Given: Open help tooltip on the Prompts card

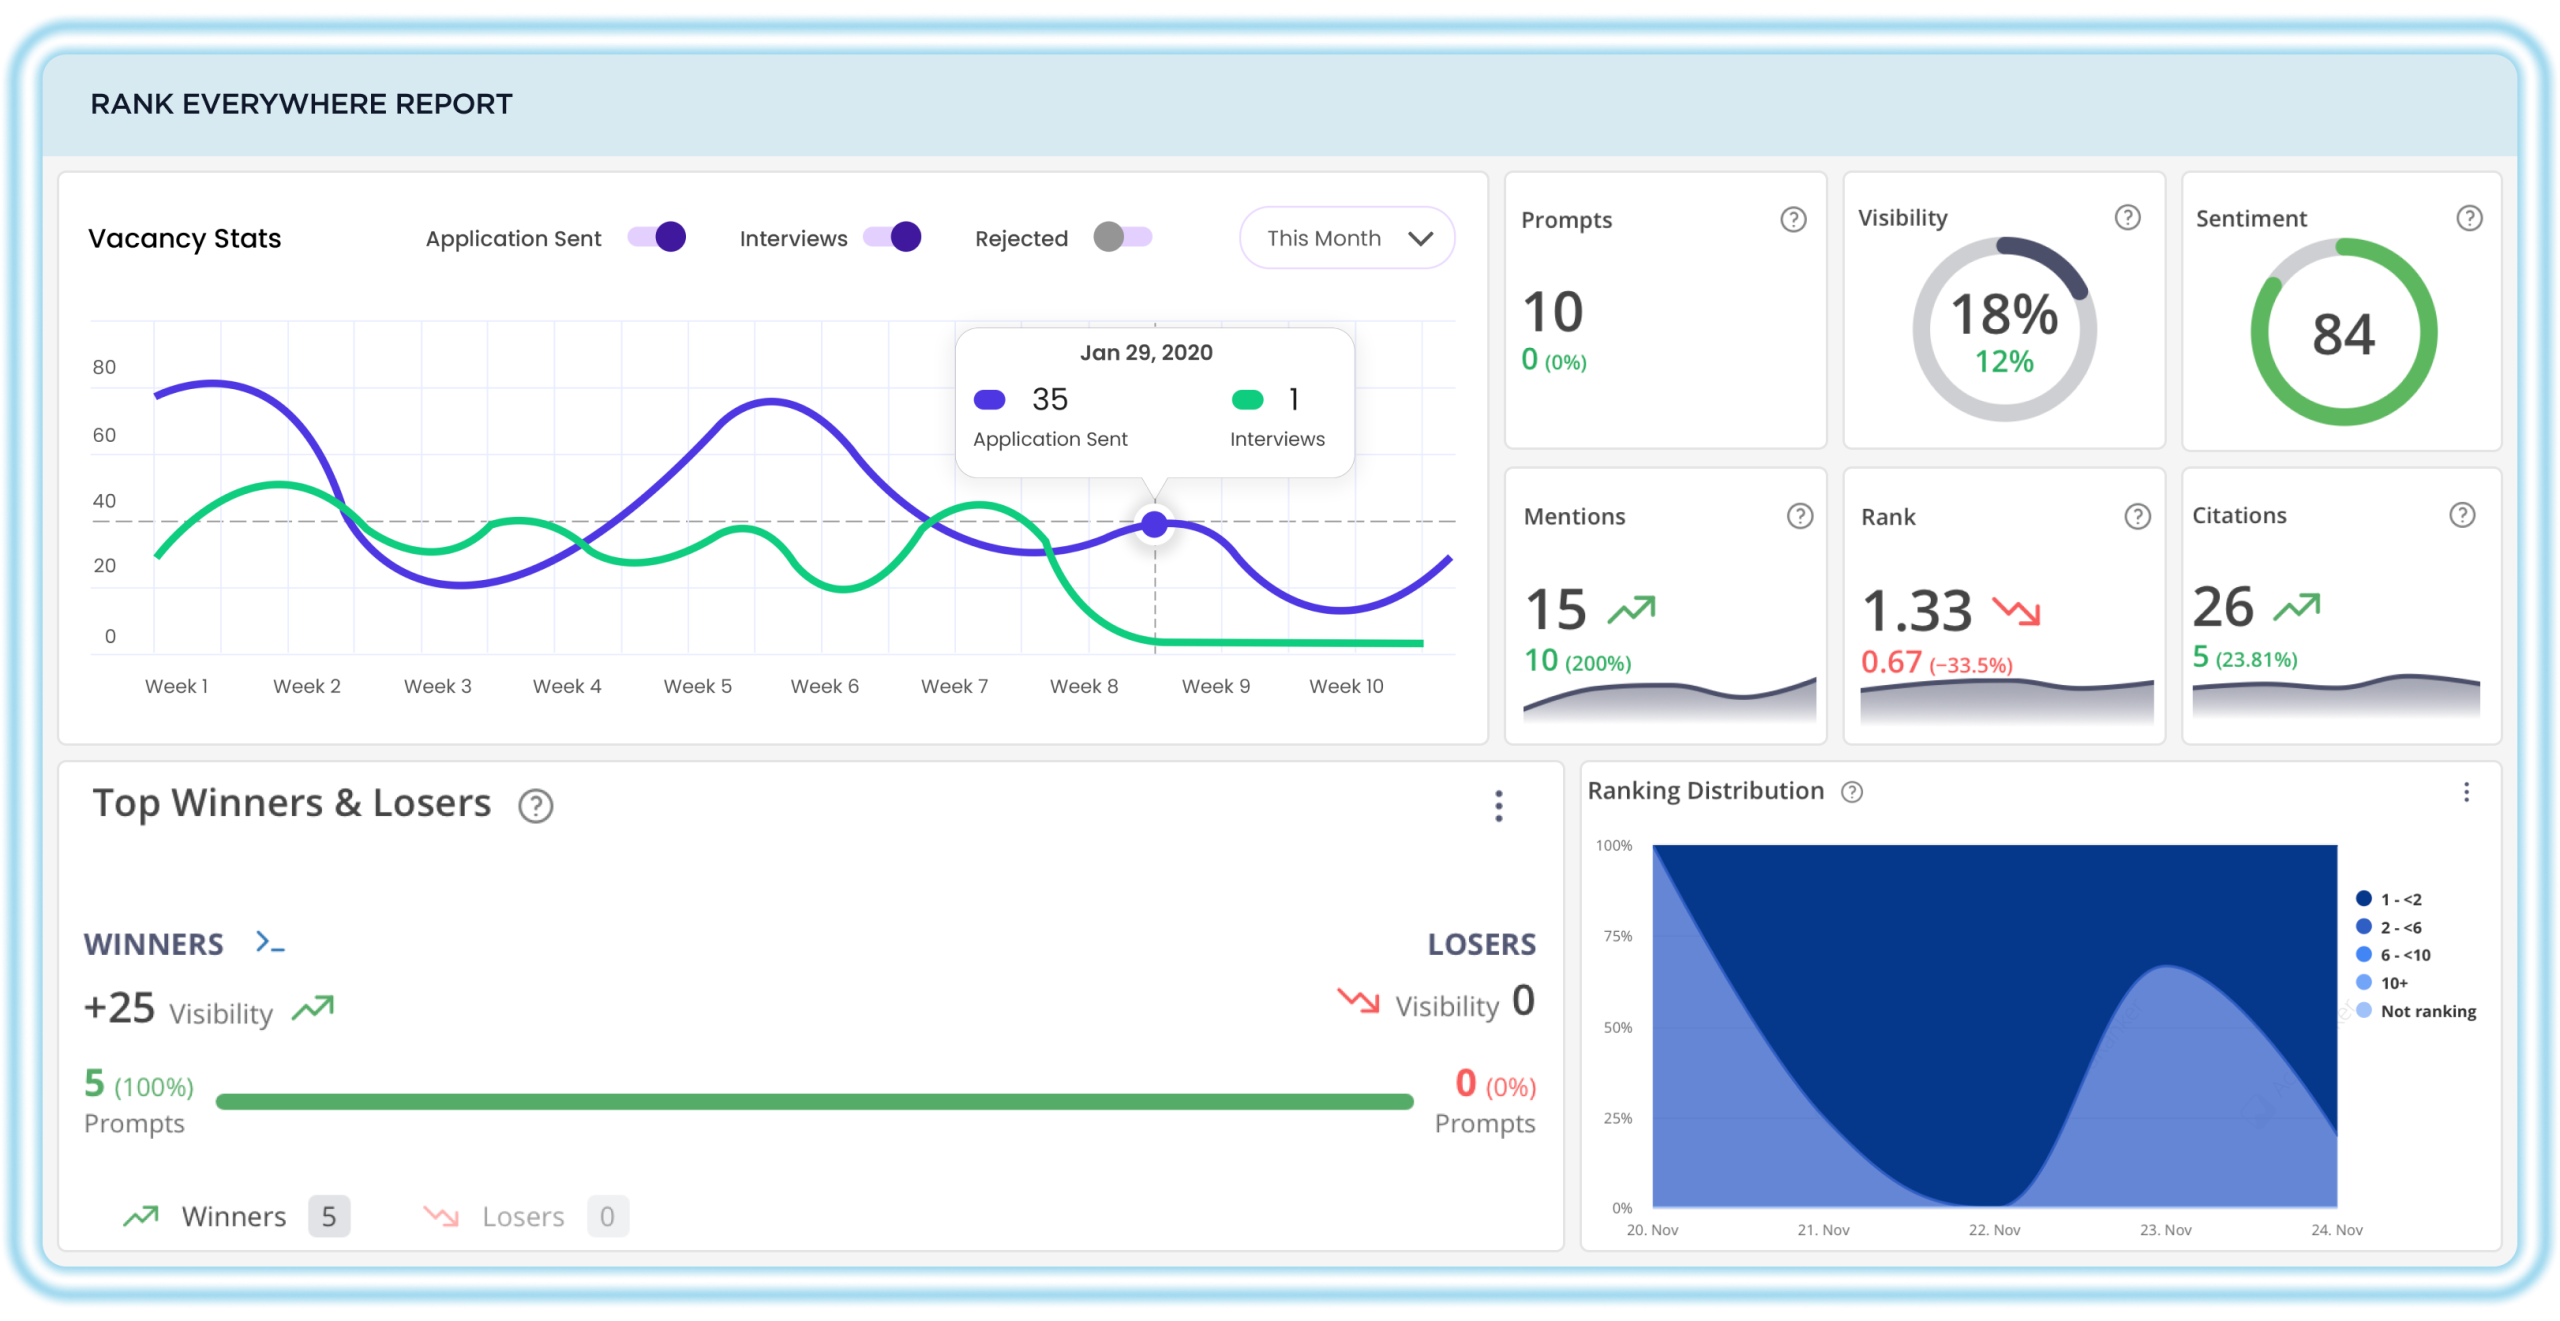Looking at the screenshot, I should (1793, 220).
